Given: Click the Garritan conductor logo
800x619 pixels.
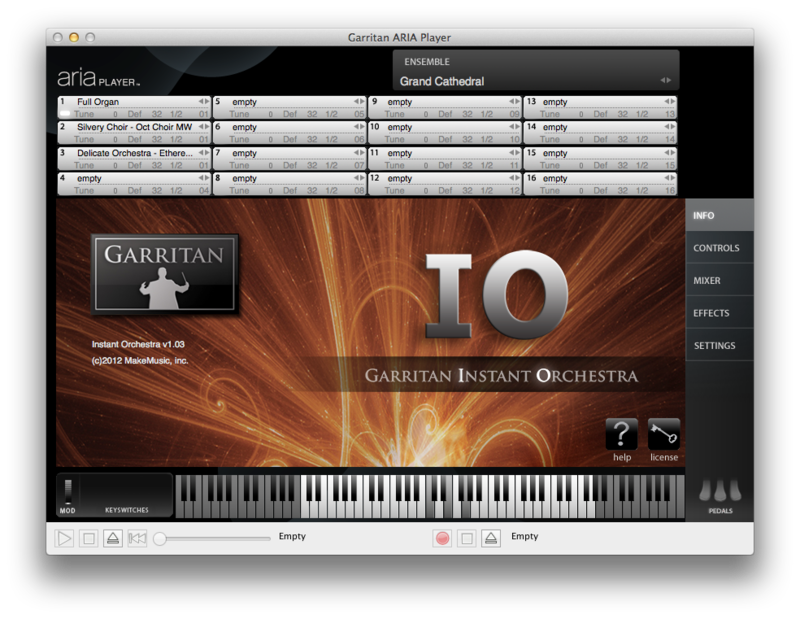Looking at the screenshot, I should (165, 272).
